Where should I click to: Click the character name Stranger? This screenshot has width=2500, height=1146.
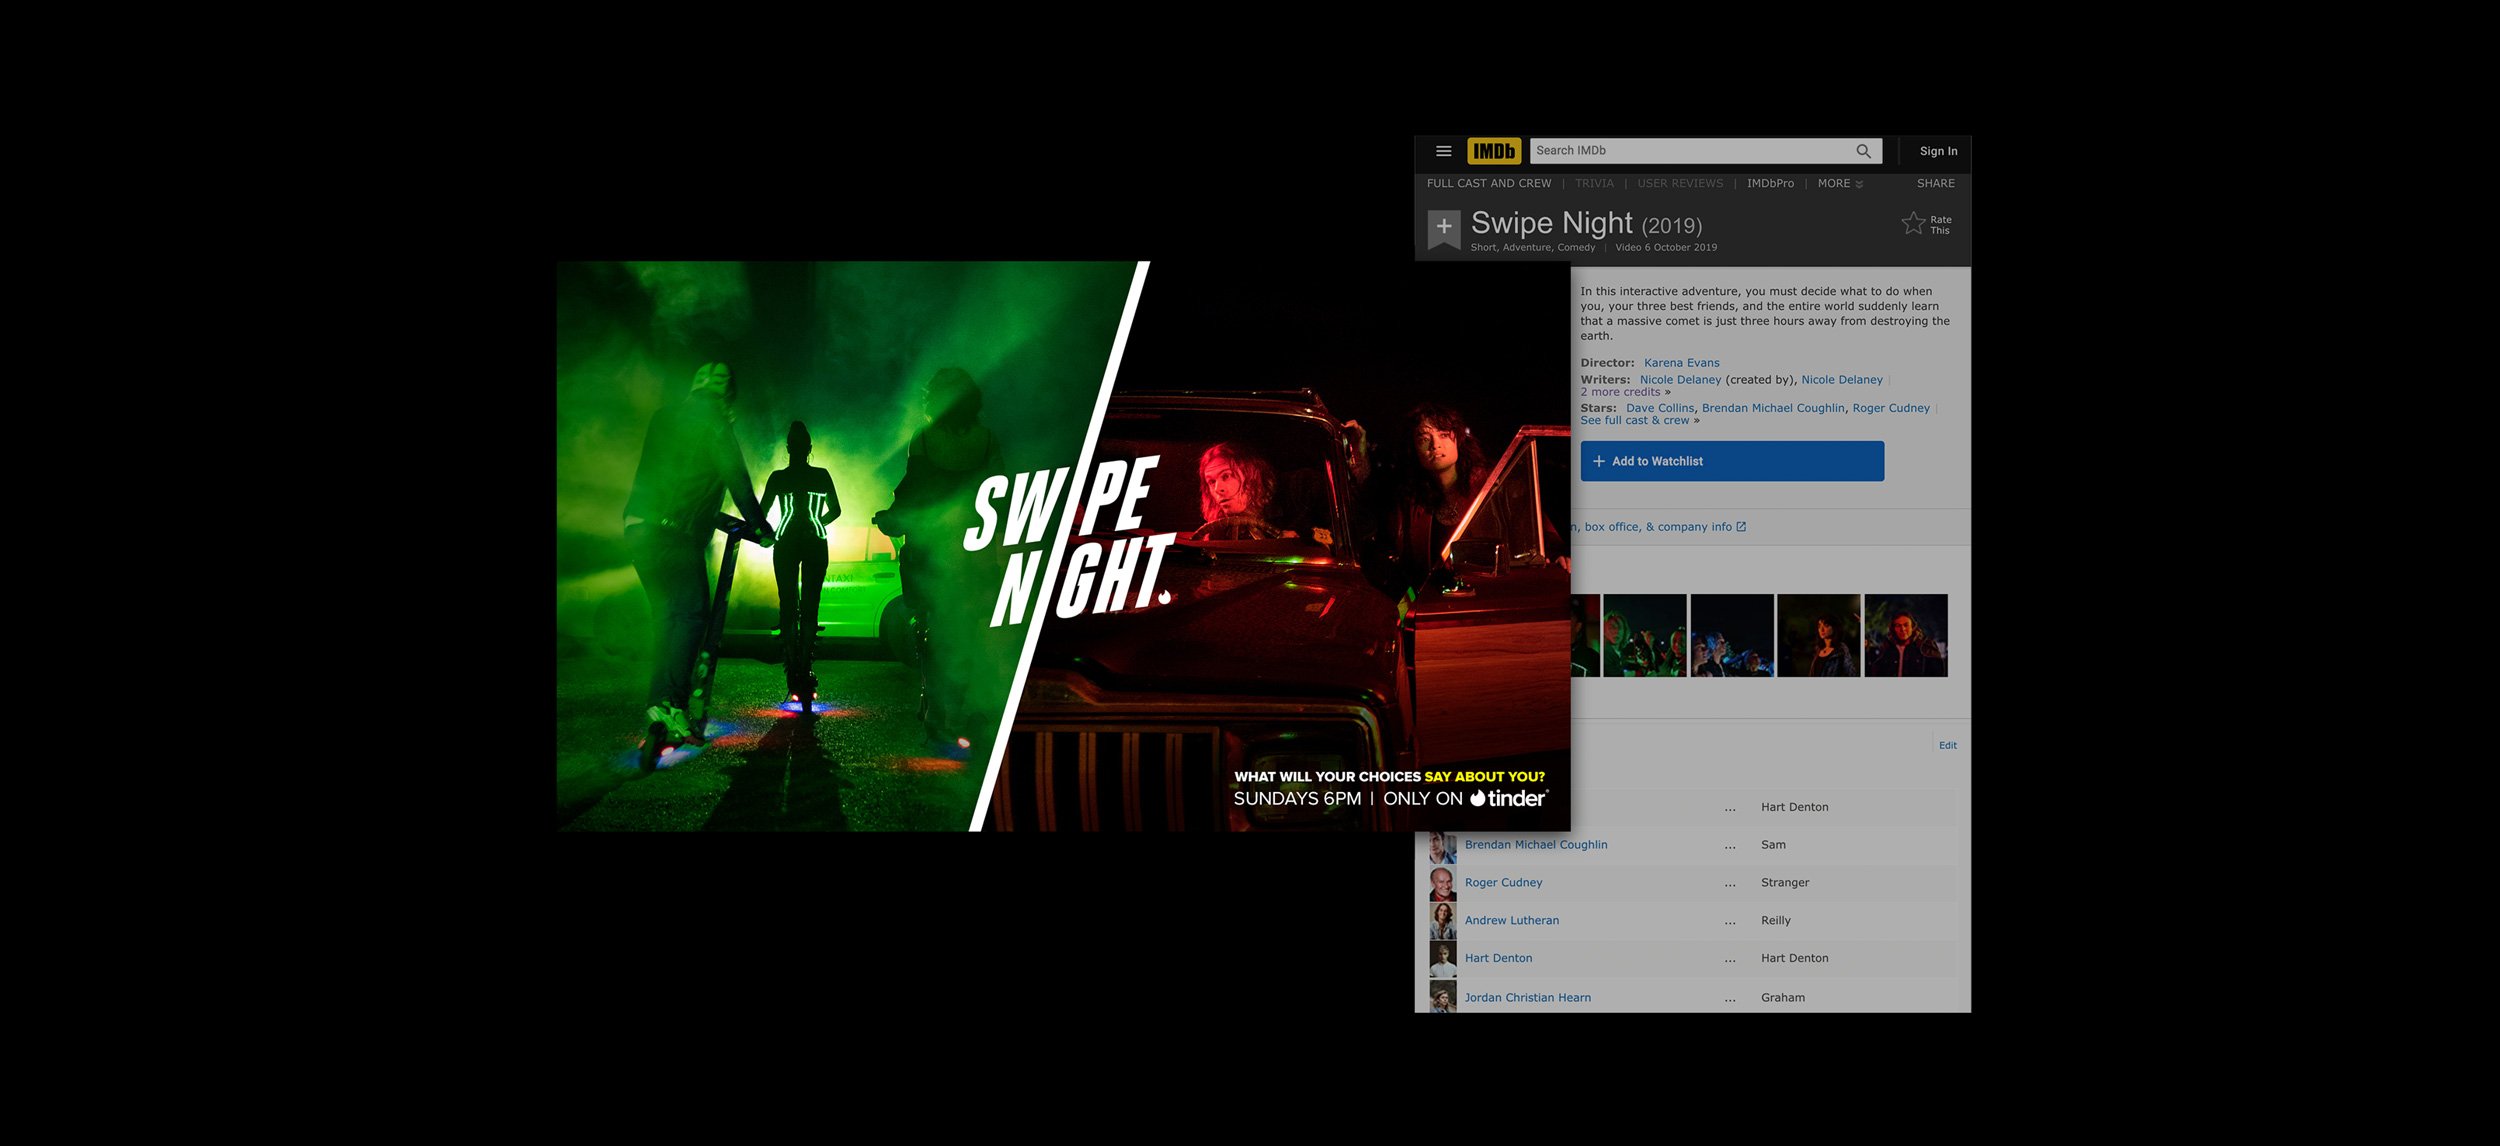(x=1785, y=883)
